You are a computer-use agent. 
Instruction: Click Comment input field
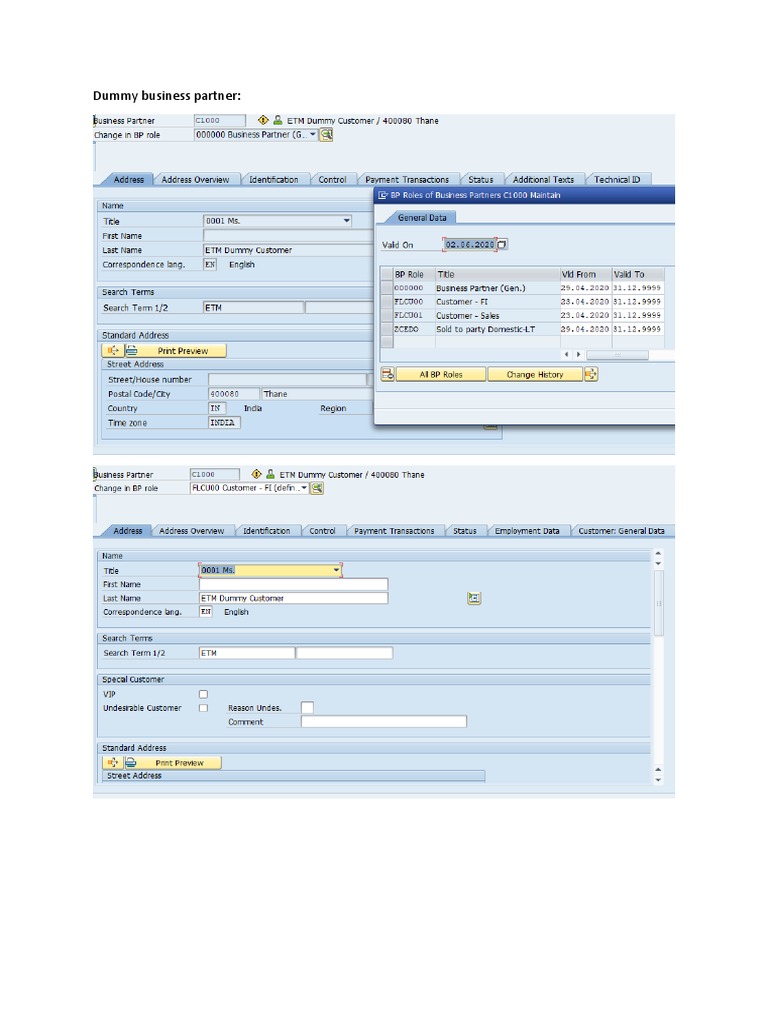(x=384, y=722)
